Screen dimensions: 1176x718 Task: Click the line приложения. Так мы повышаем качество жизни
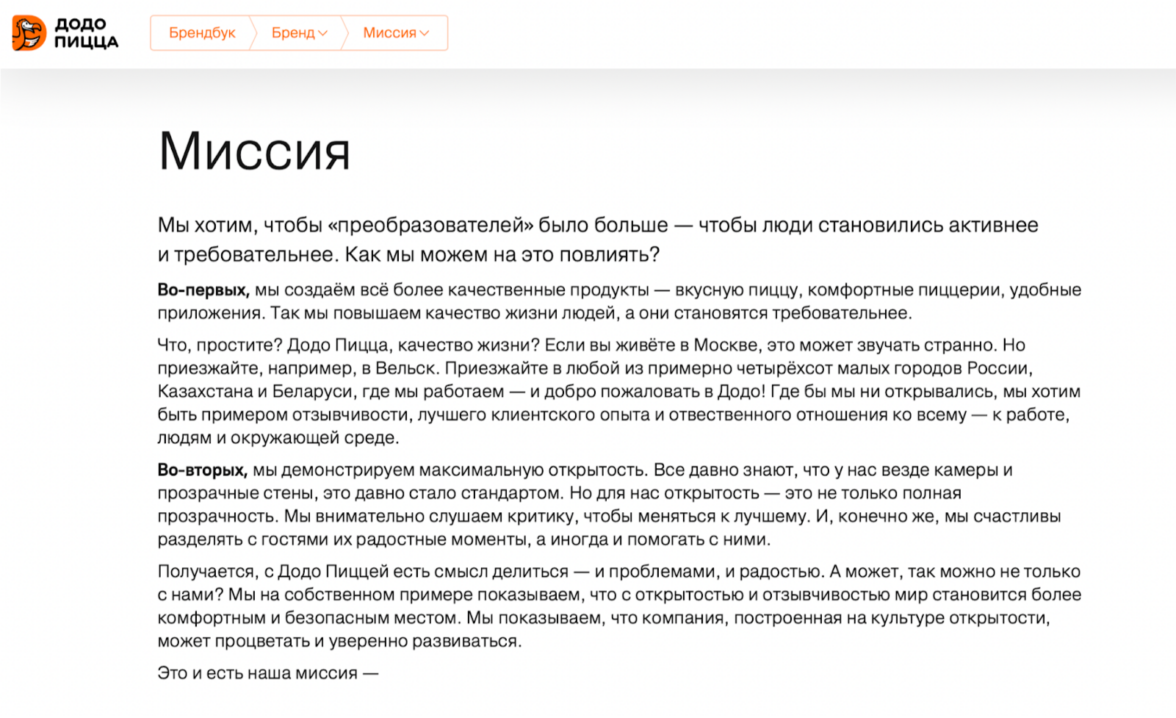click(535, 313)
